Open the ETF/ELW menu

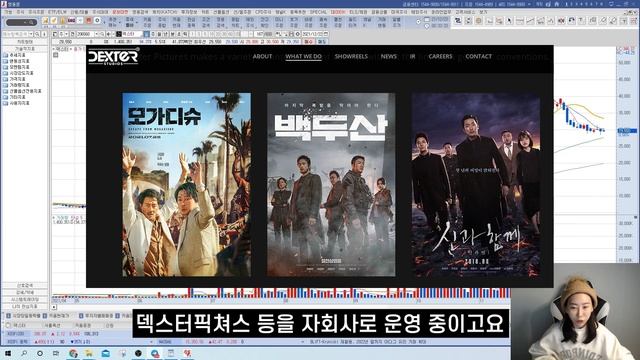[57, 12]
